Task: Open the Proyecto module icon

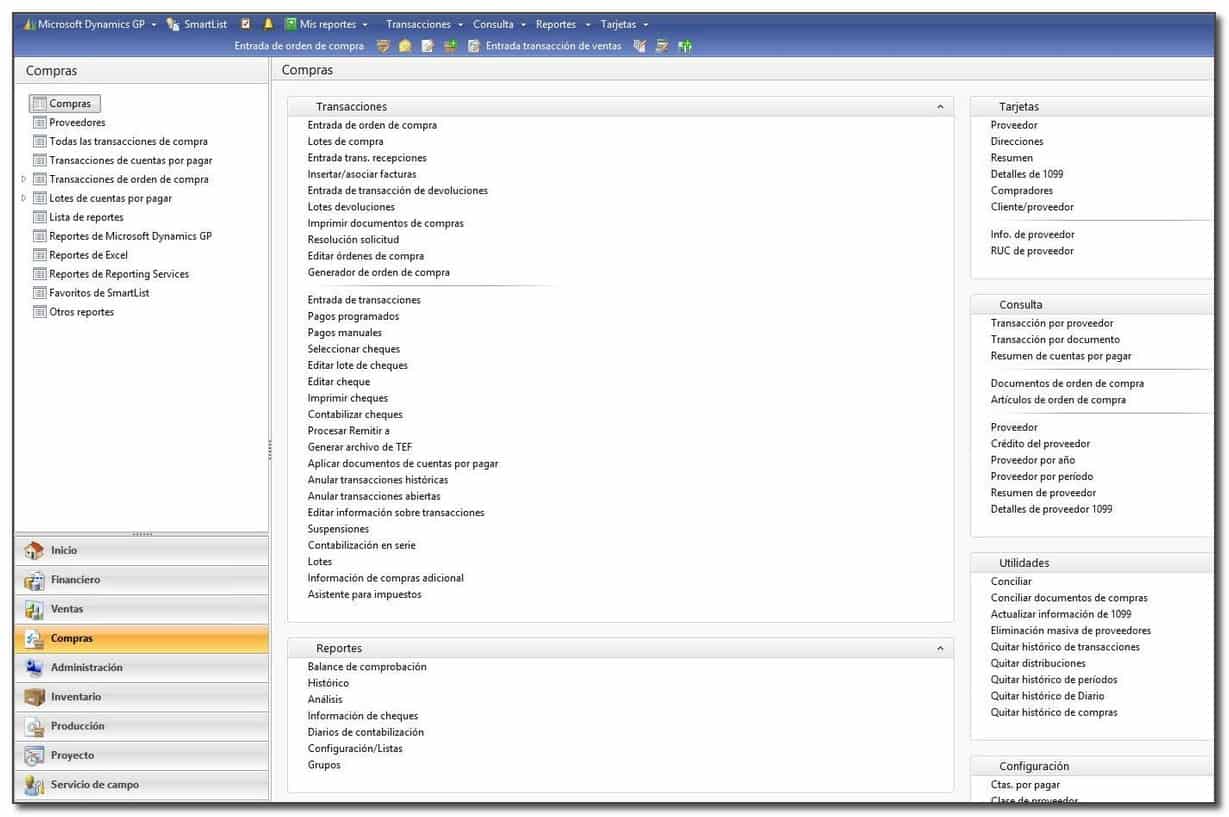Action: pos(35,756)
